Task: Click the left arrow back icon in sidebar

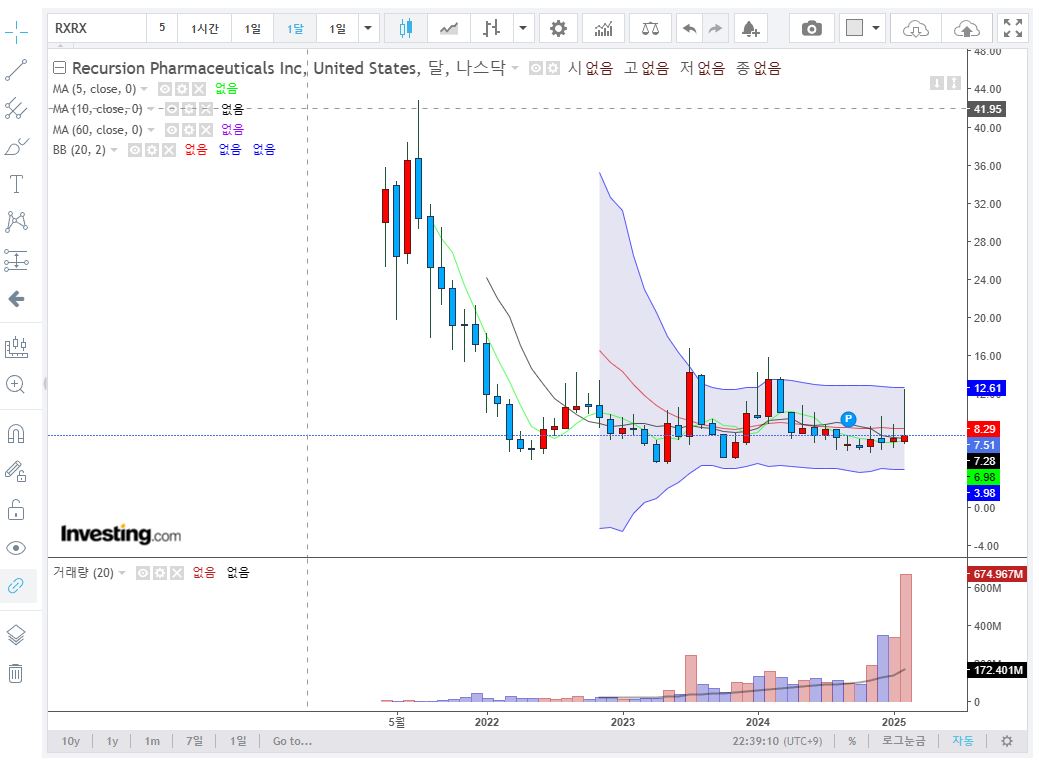Action: point(16,299)
